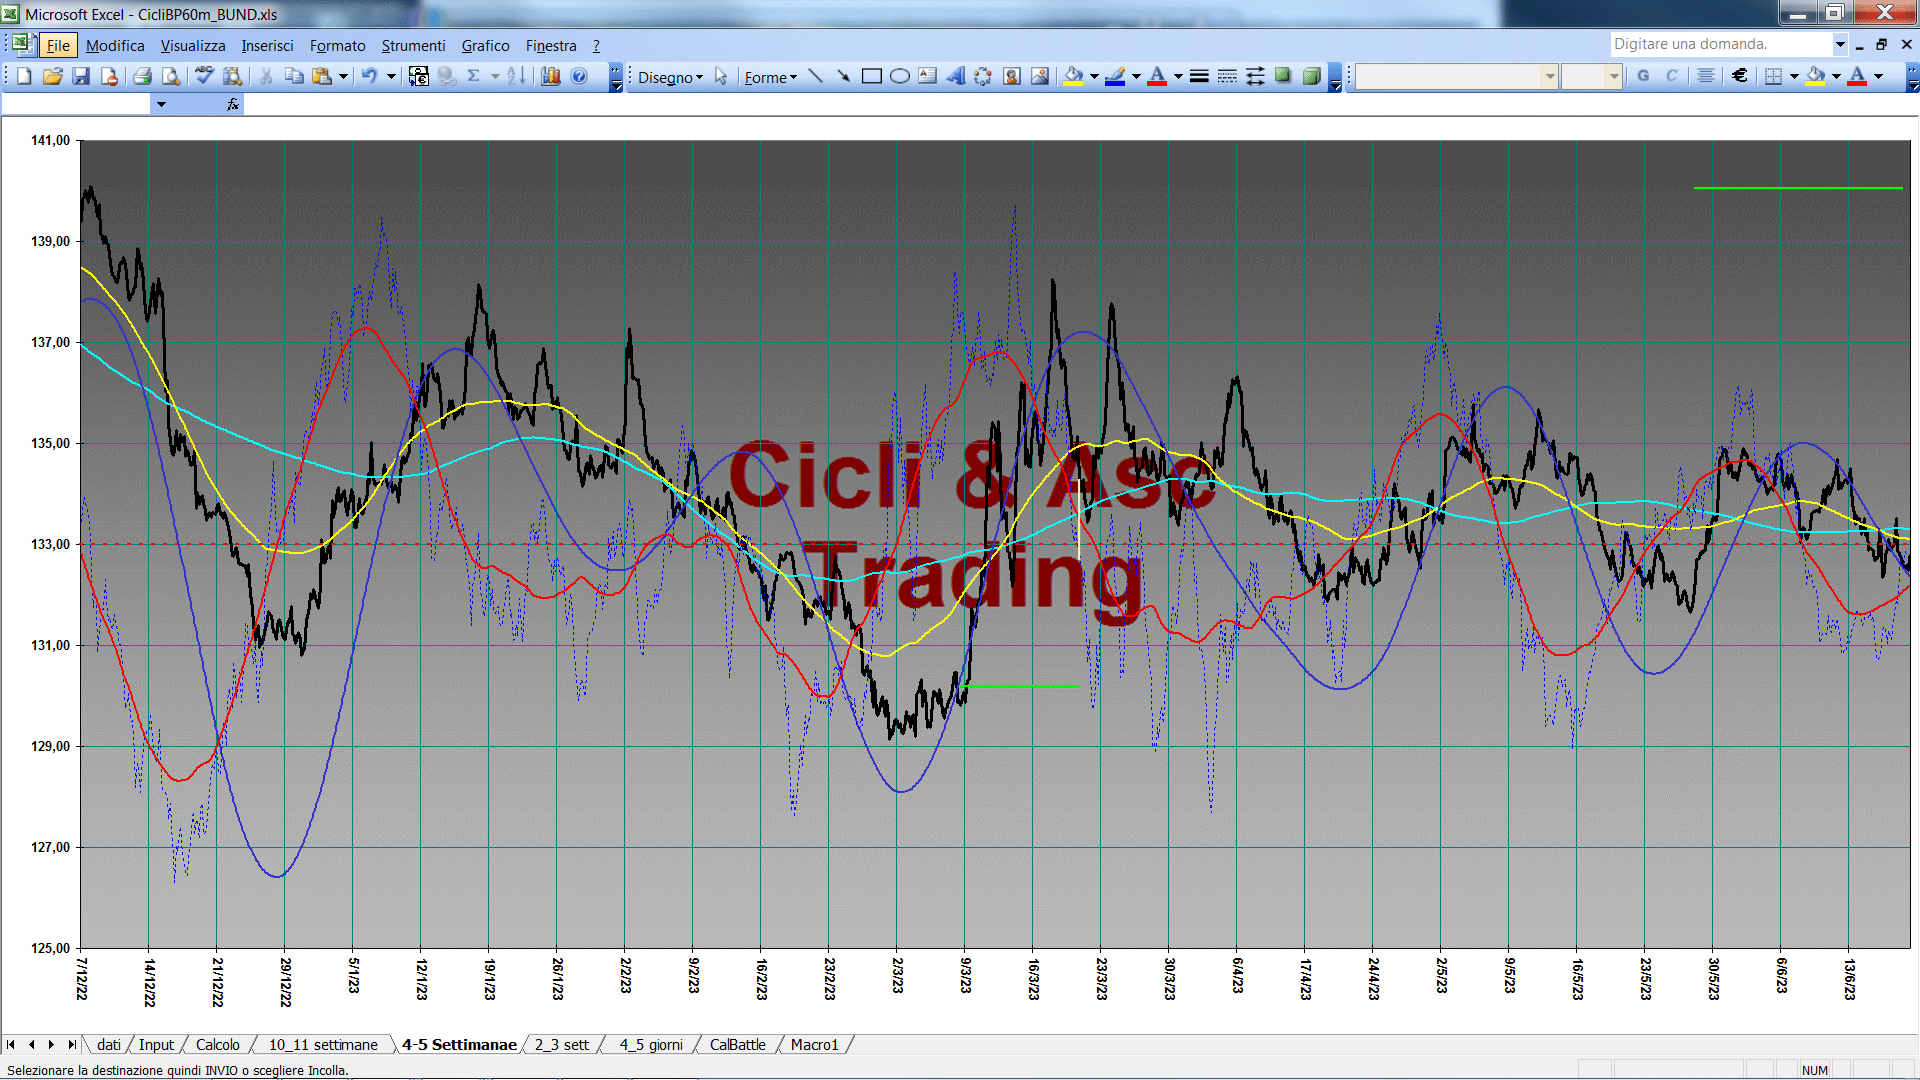Viewport: 1920px width, 1080px height.
Task: Open the Inserisci menu
Action: (x=267, y=45)
